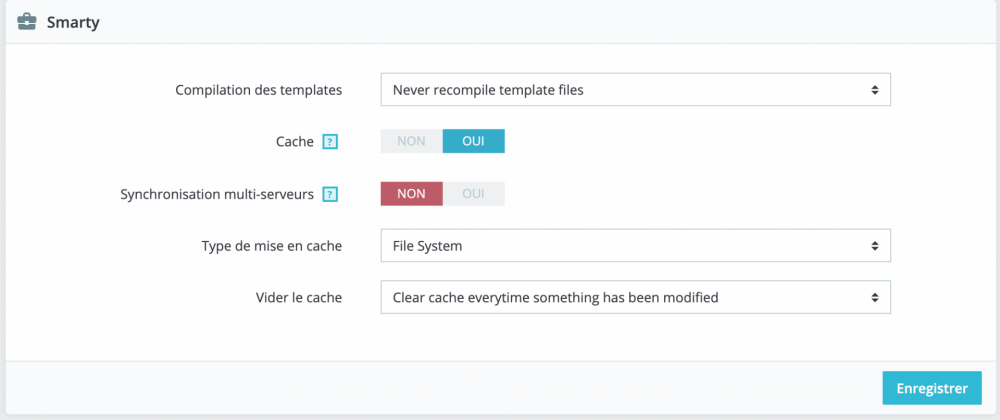This screenshot has width=1000, height=420.
Task: Click the Compilation des templates label
Action: click(x=258, y=90)
